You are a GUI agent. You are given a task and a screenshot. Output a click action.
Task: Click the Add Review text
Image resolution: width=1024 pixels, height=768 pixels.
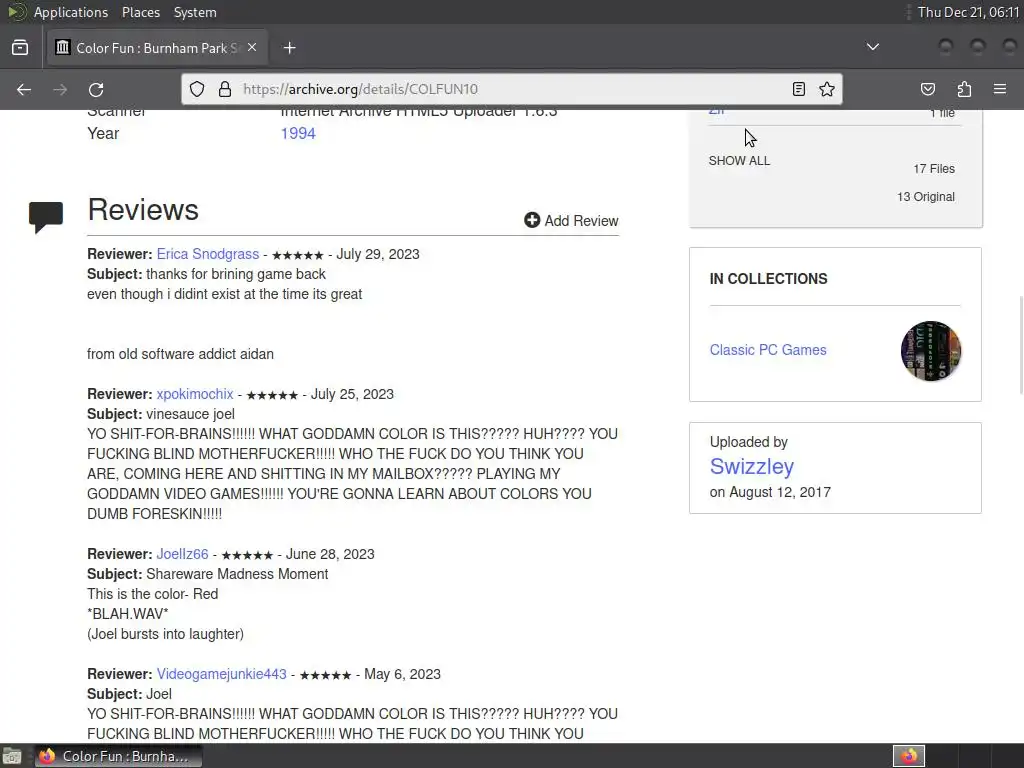click(581, 221)
